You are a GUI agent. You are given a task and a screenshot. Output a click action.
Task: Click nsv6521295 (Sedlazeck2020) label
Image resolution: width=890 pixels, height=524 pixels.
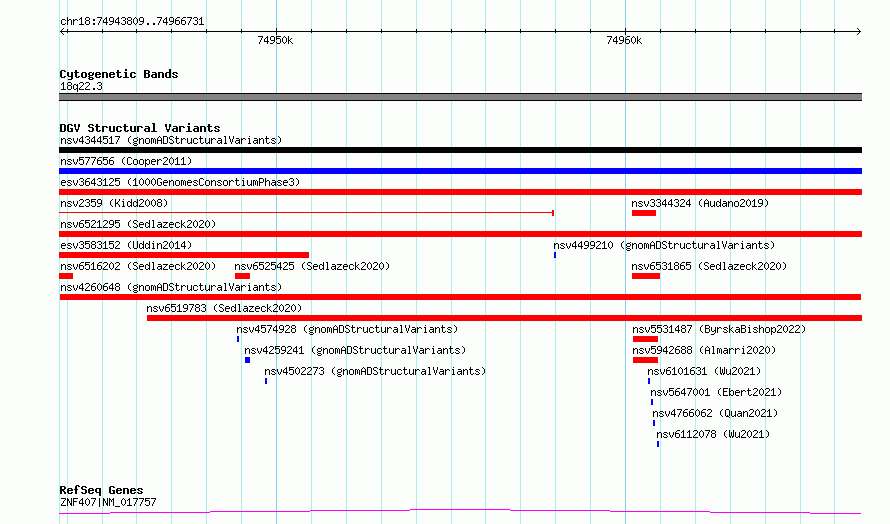coord(138,224)
